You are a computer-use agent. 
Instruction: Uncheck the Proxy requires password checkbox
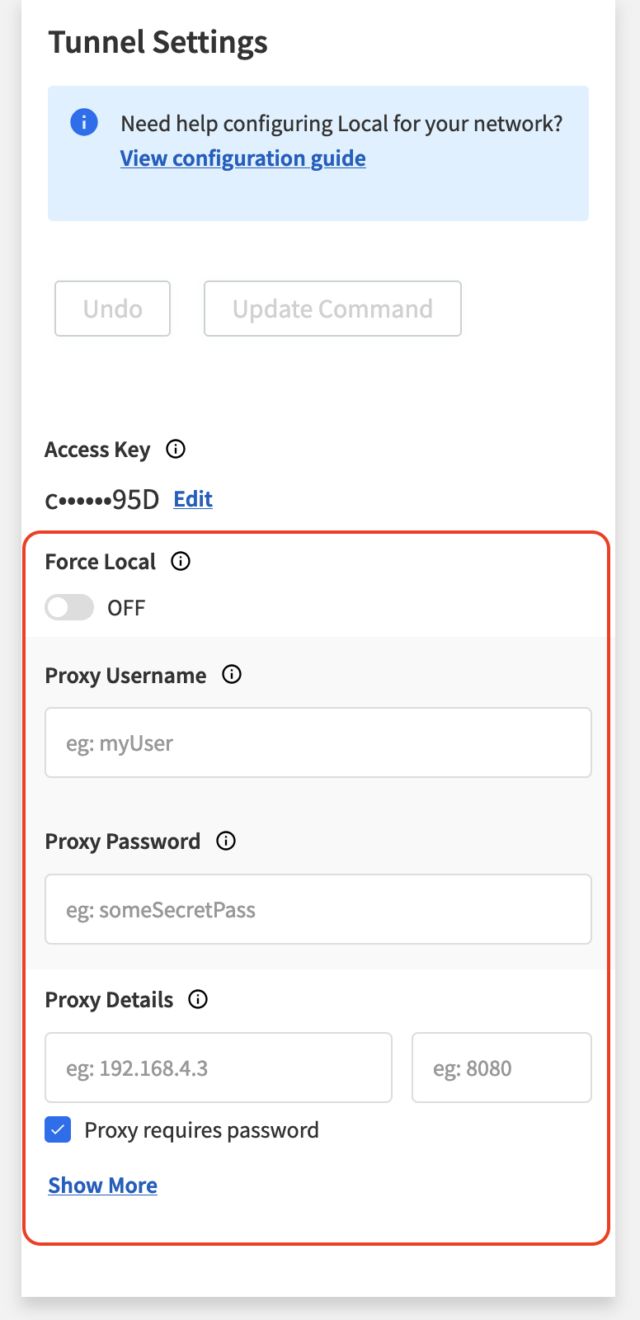[59, 1130]
